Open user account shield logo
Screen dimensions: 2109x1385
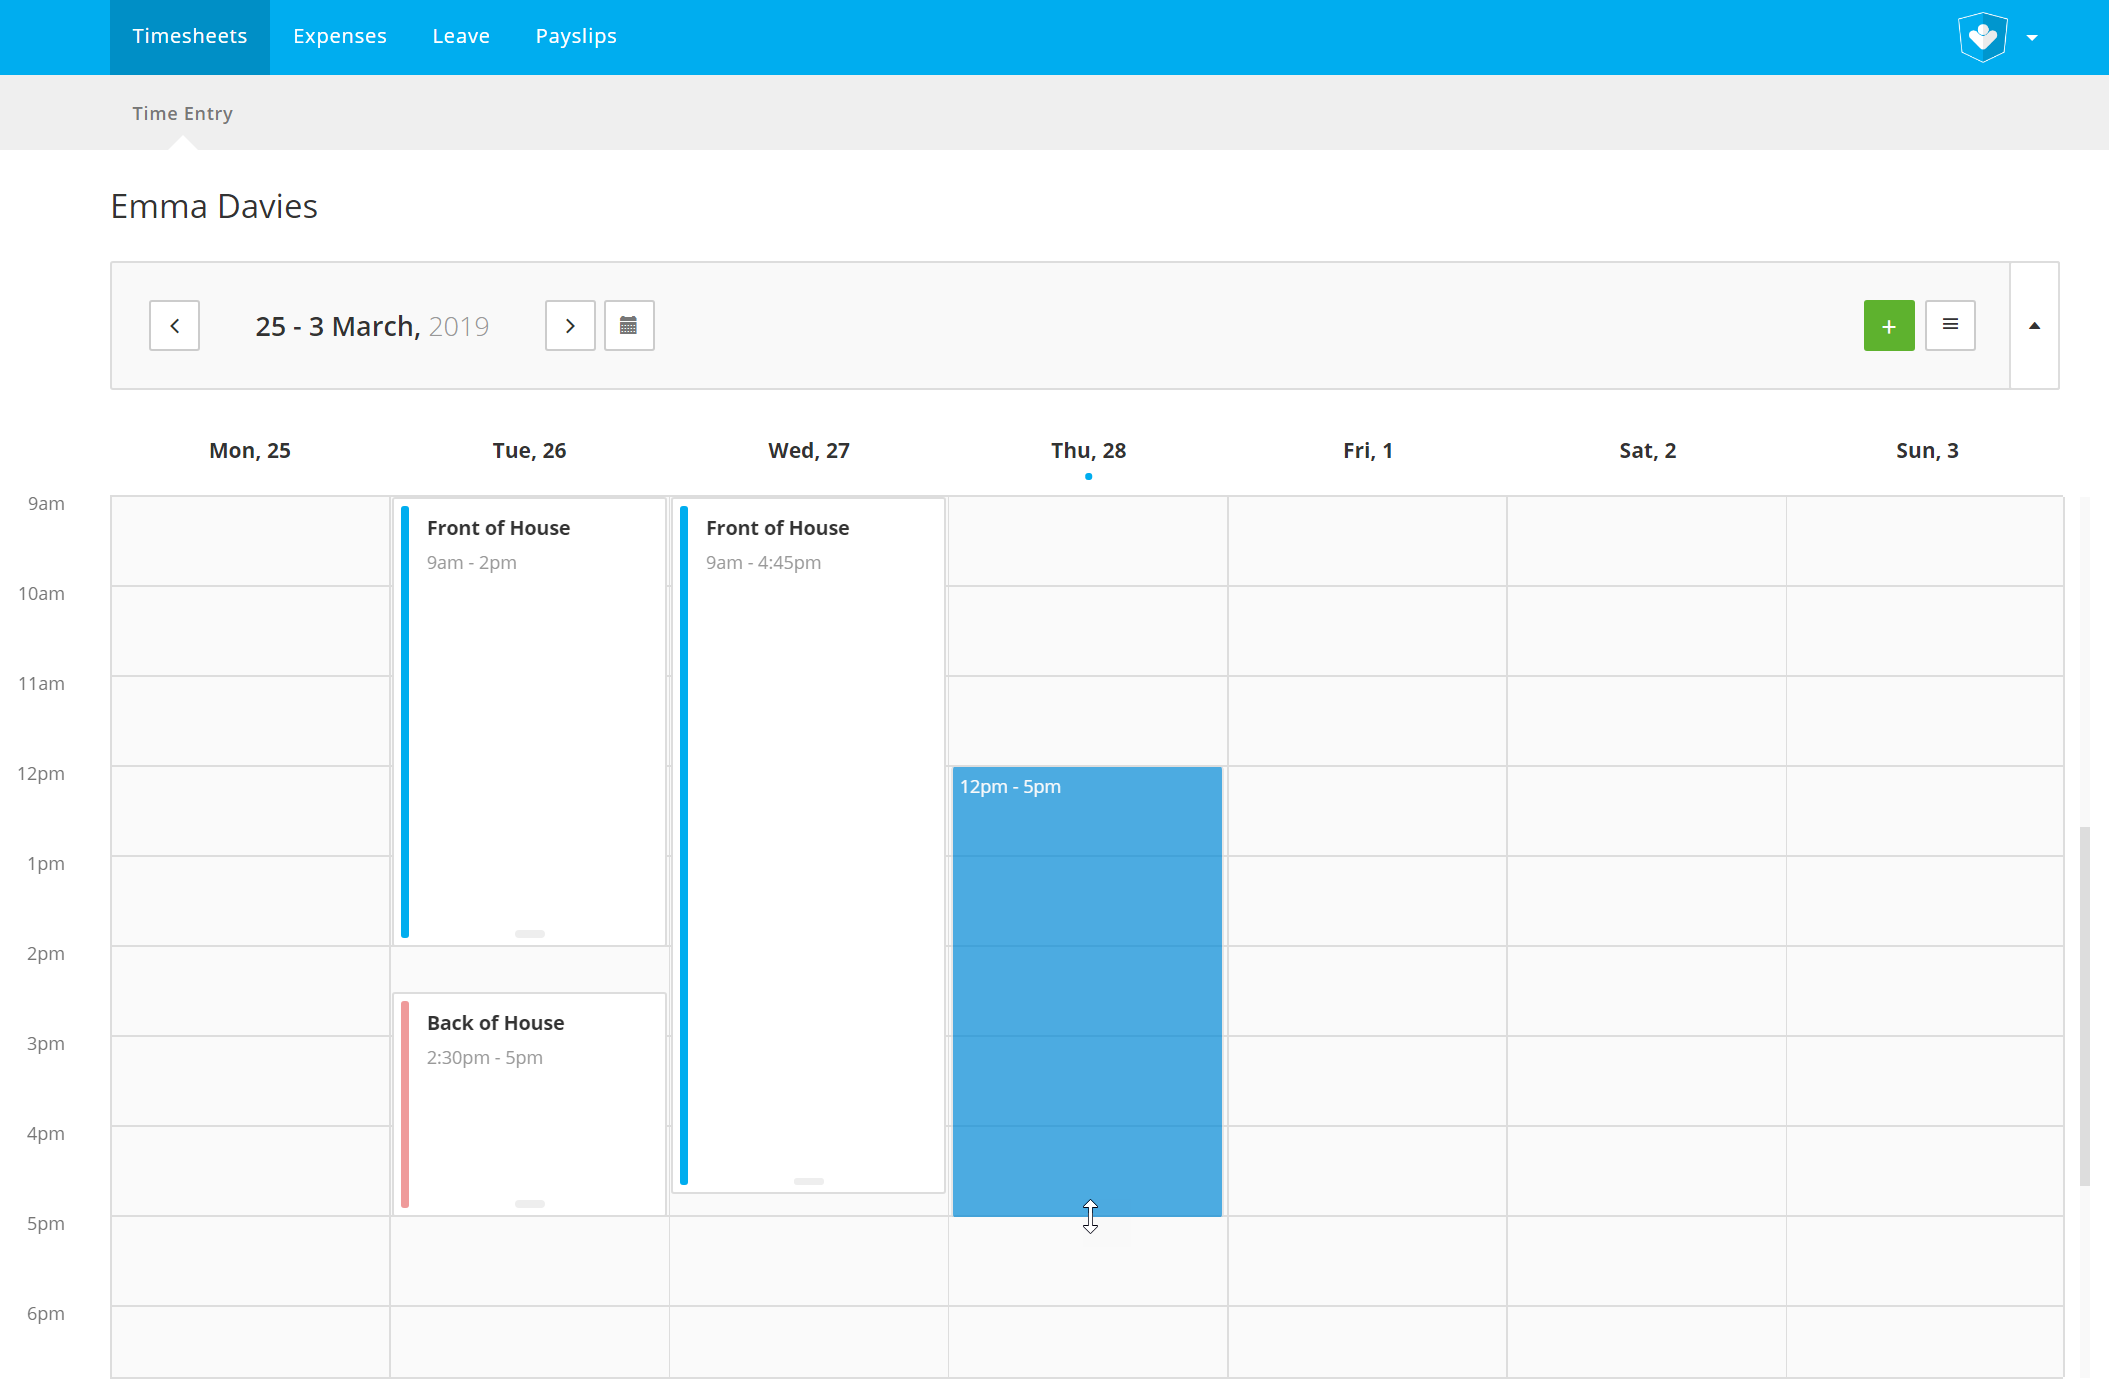(1983, 37)
